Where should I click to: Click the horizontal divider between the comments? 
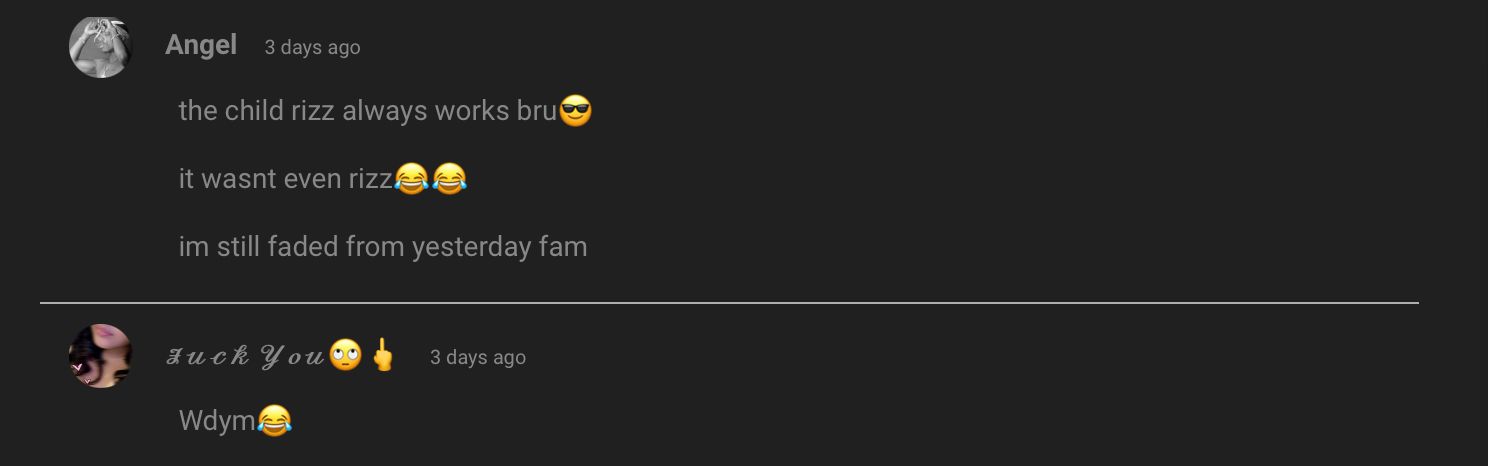pos(729,302)
